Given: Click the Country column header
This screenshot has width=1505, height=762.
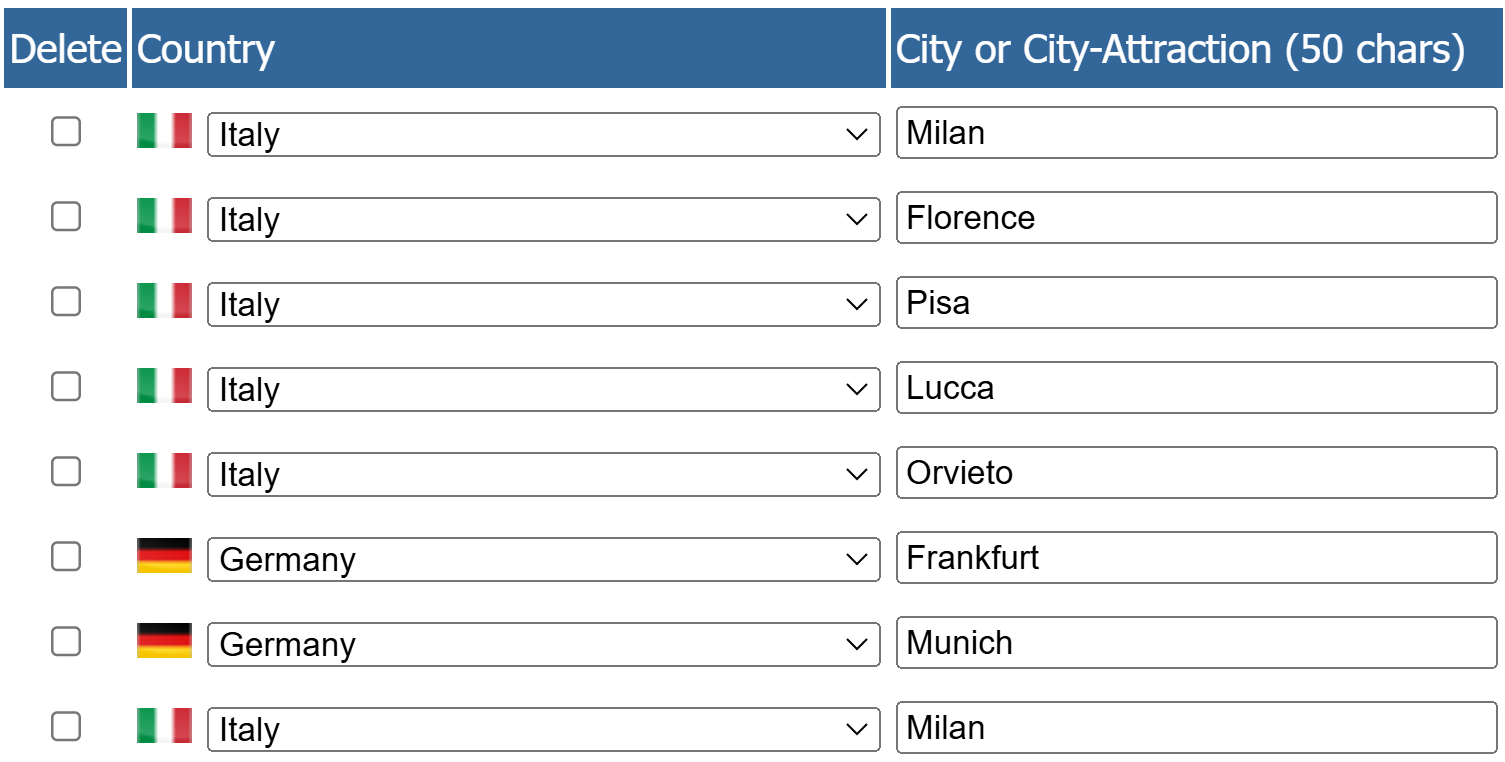Looking at the screenshot, I should coord(509,48).
